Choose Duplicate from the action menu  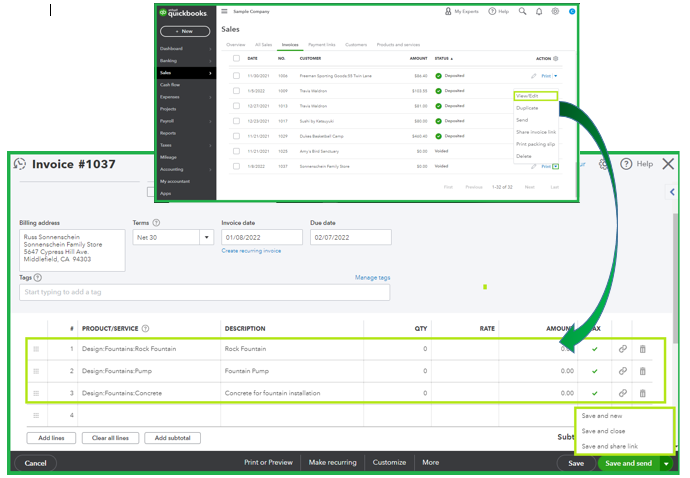click(527, 108)
